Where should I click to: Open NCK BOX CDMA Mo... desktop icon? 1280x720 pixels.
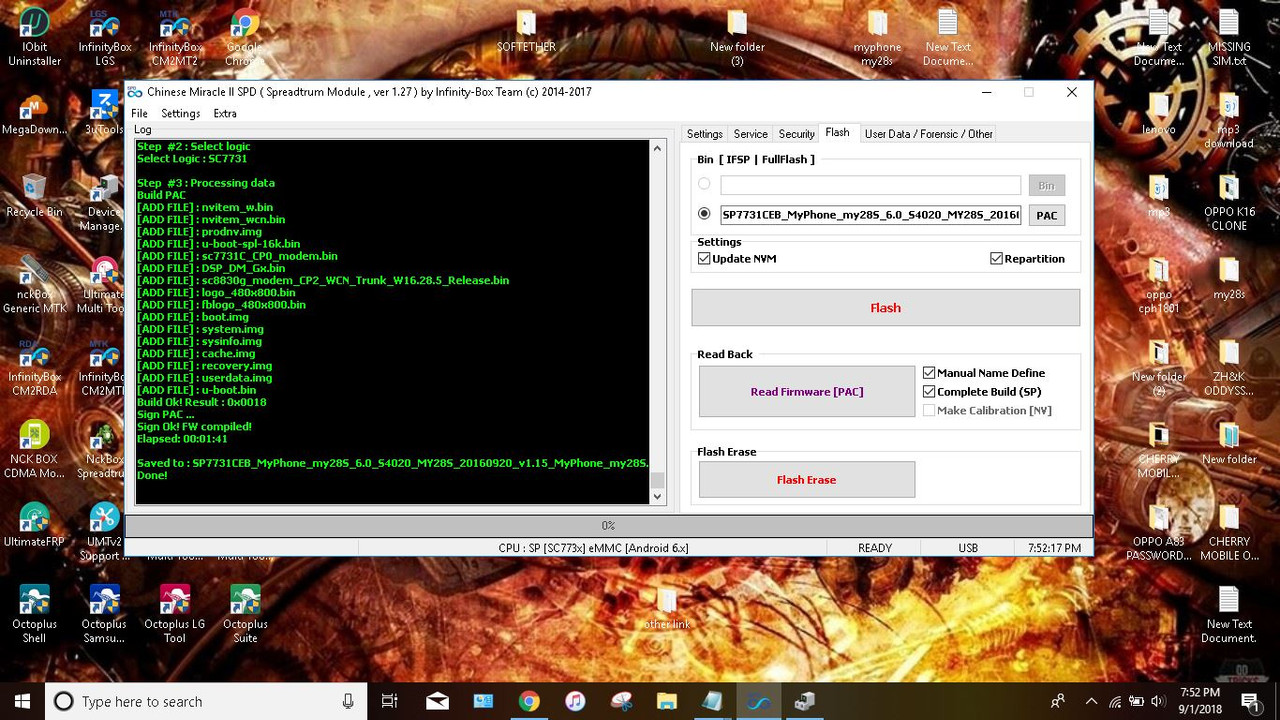click(x=34, y=450)
